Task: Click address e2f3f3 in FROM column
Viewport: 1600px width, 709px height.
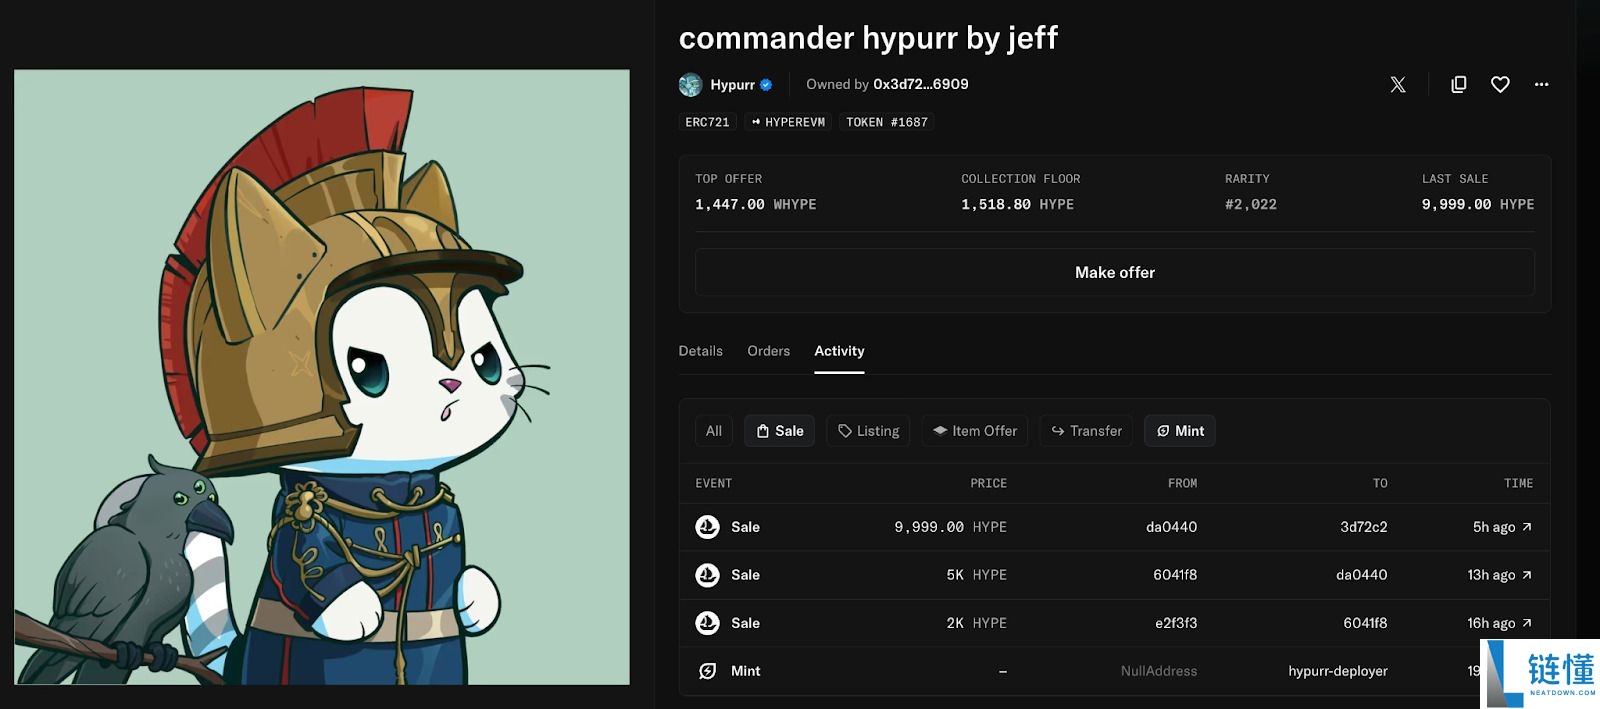Action: tap(1176, 623)
